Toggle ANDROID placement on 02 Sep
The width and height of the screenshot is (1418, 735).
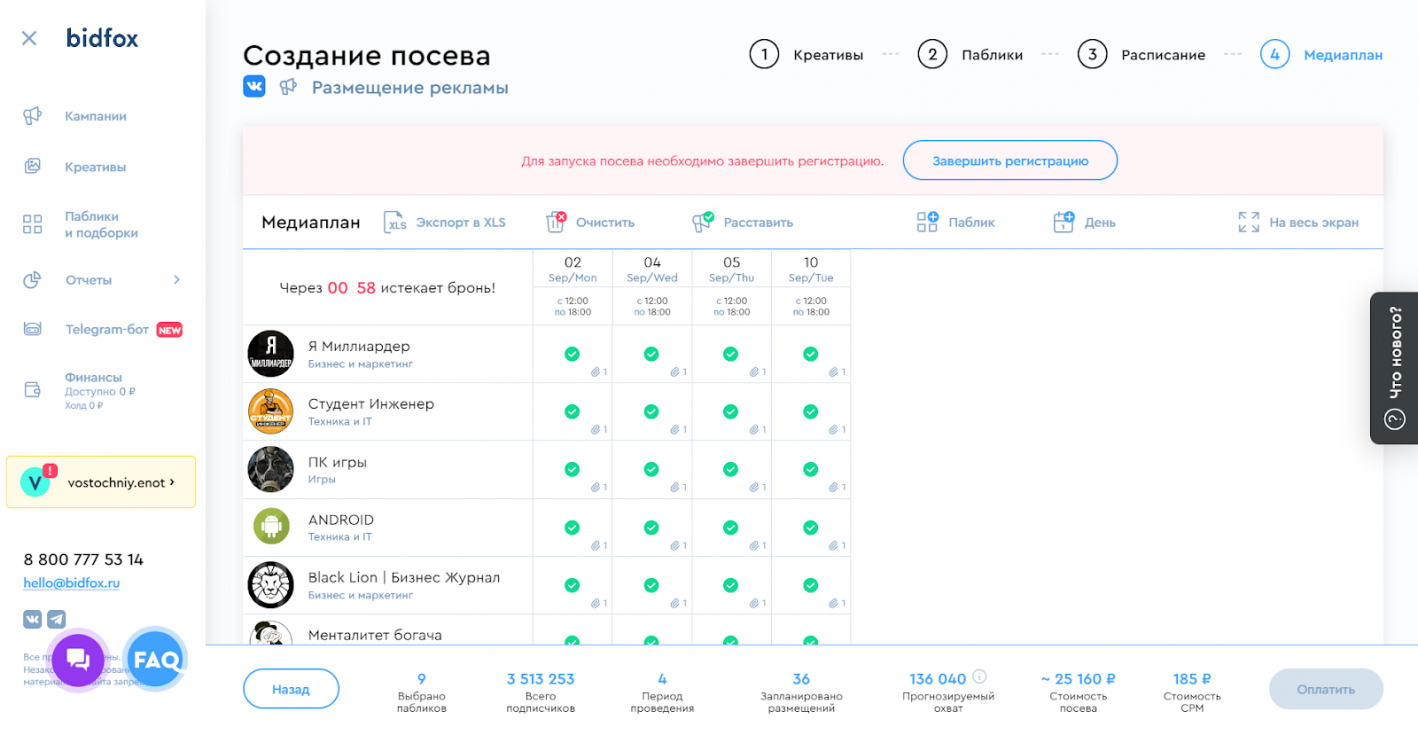[x=572, y=527]
